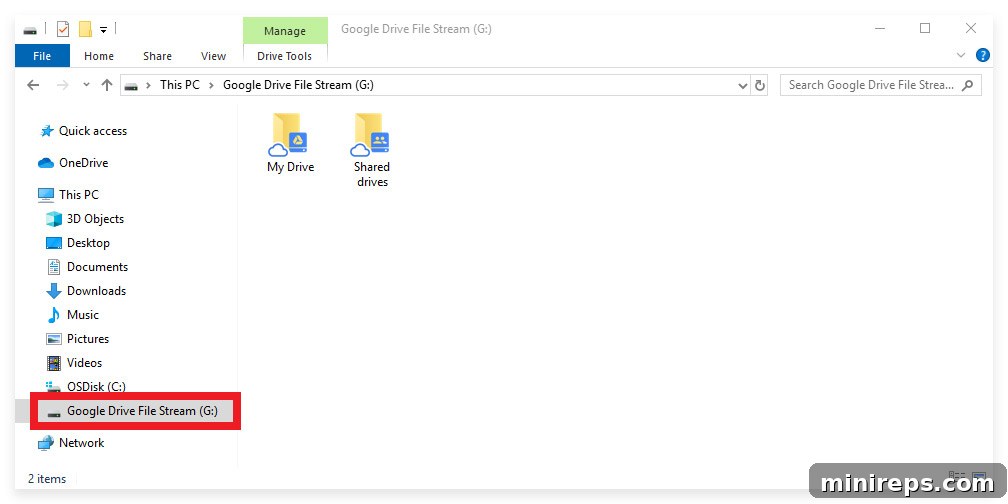Screen dimensions: 1008x504
Task: Click the Properties quick access toolbar icon
Action: (63, 29)
